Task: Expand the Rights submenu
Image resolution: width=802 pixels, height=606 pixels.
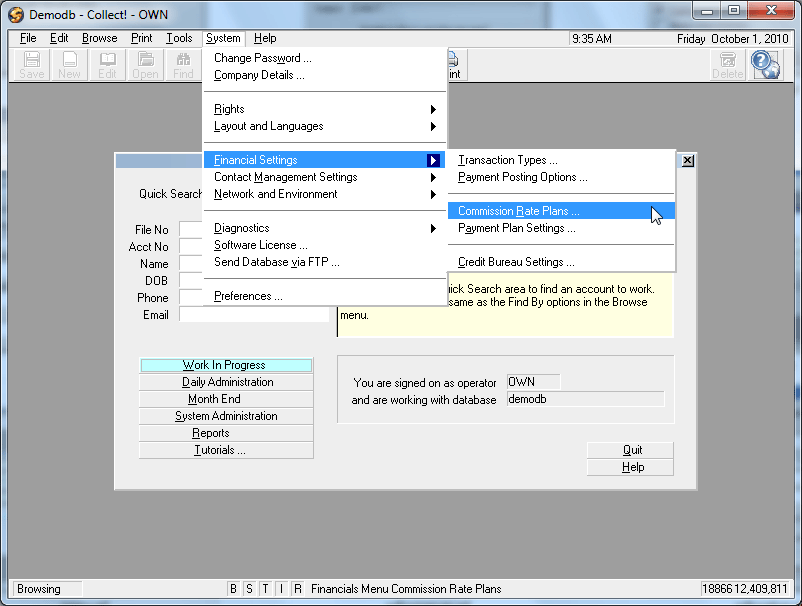Action: point(325,109)
